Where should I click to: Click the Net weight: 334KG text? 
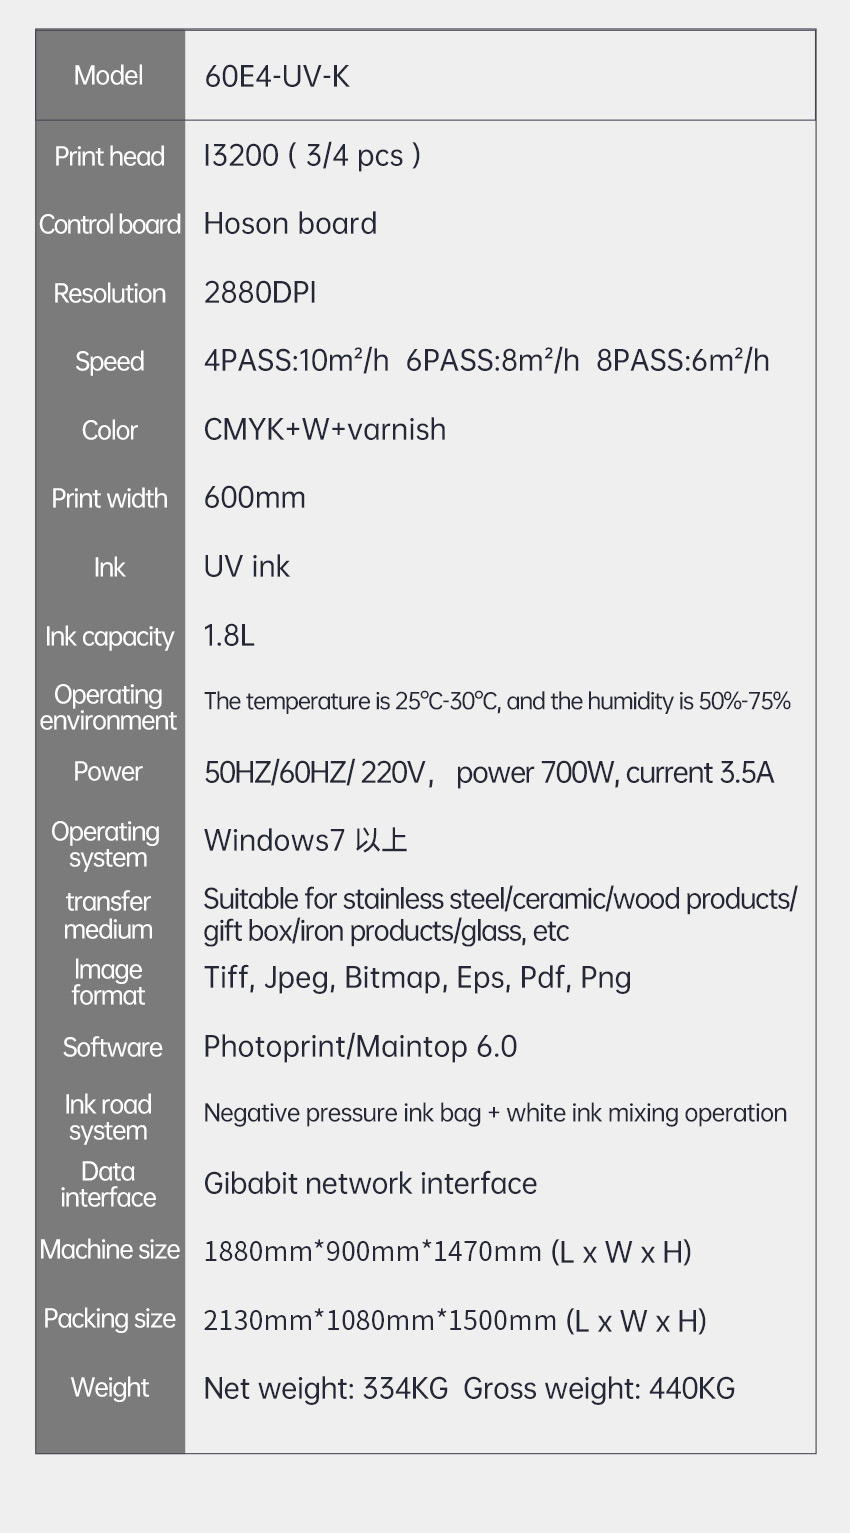[x=326, y=1389]
